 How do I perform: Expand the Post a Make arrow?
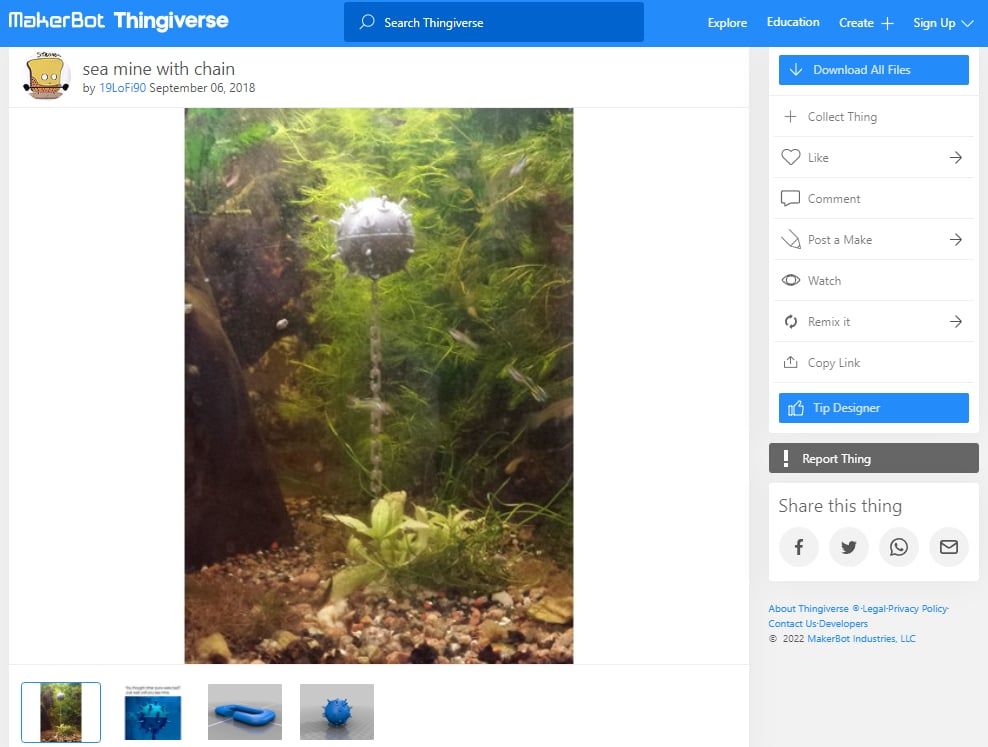pyautogui.click(x=955, y=240)
